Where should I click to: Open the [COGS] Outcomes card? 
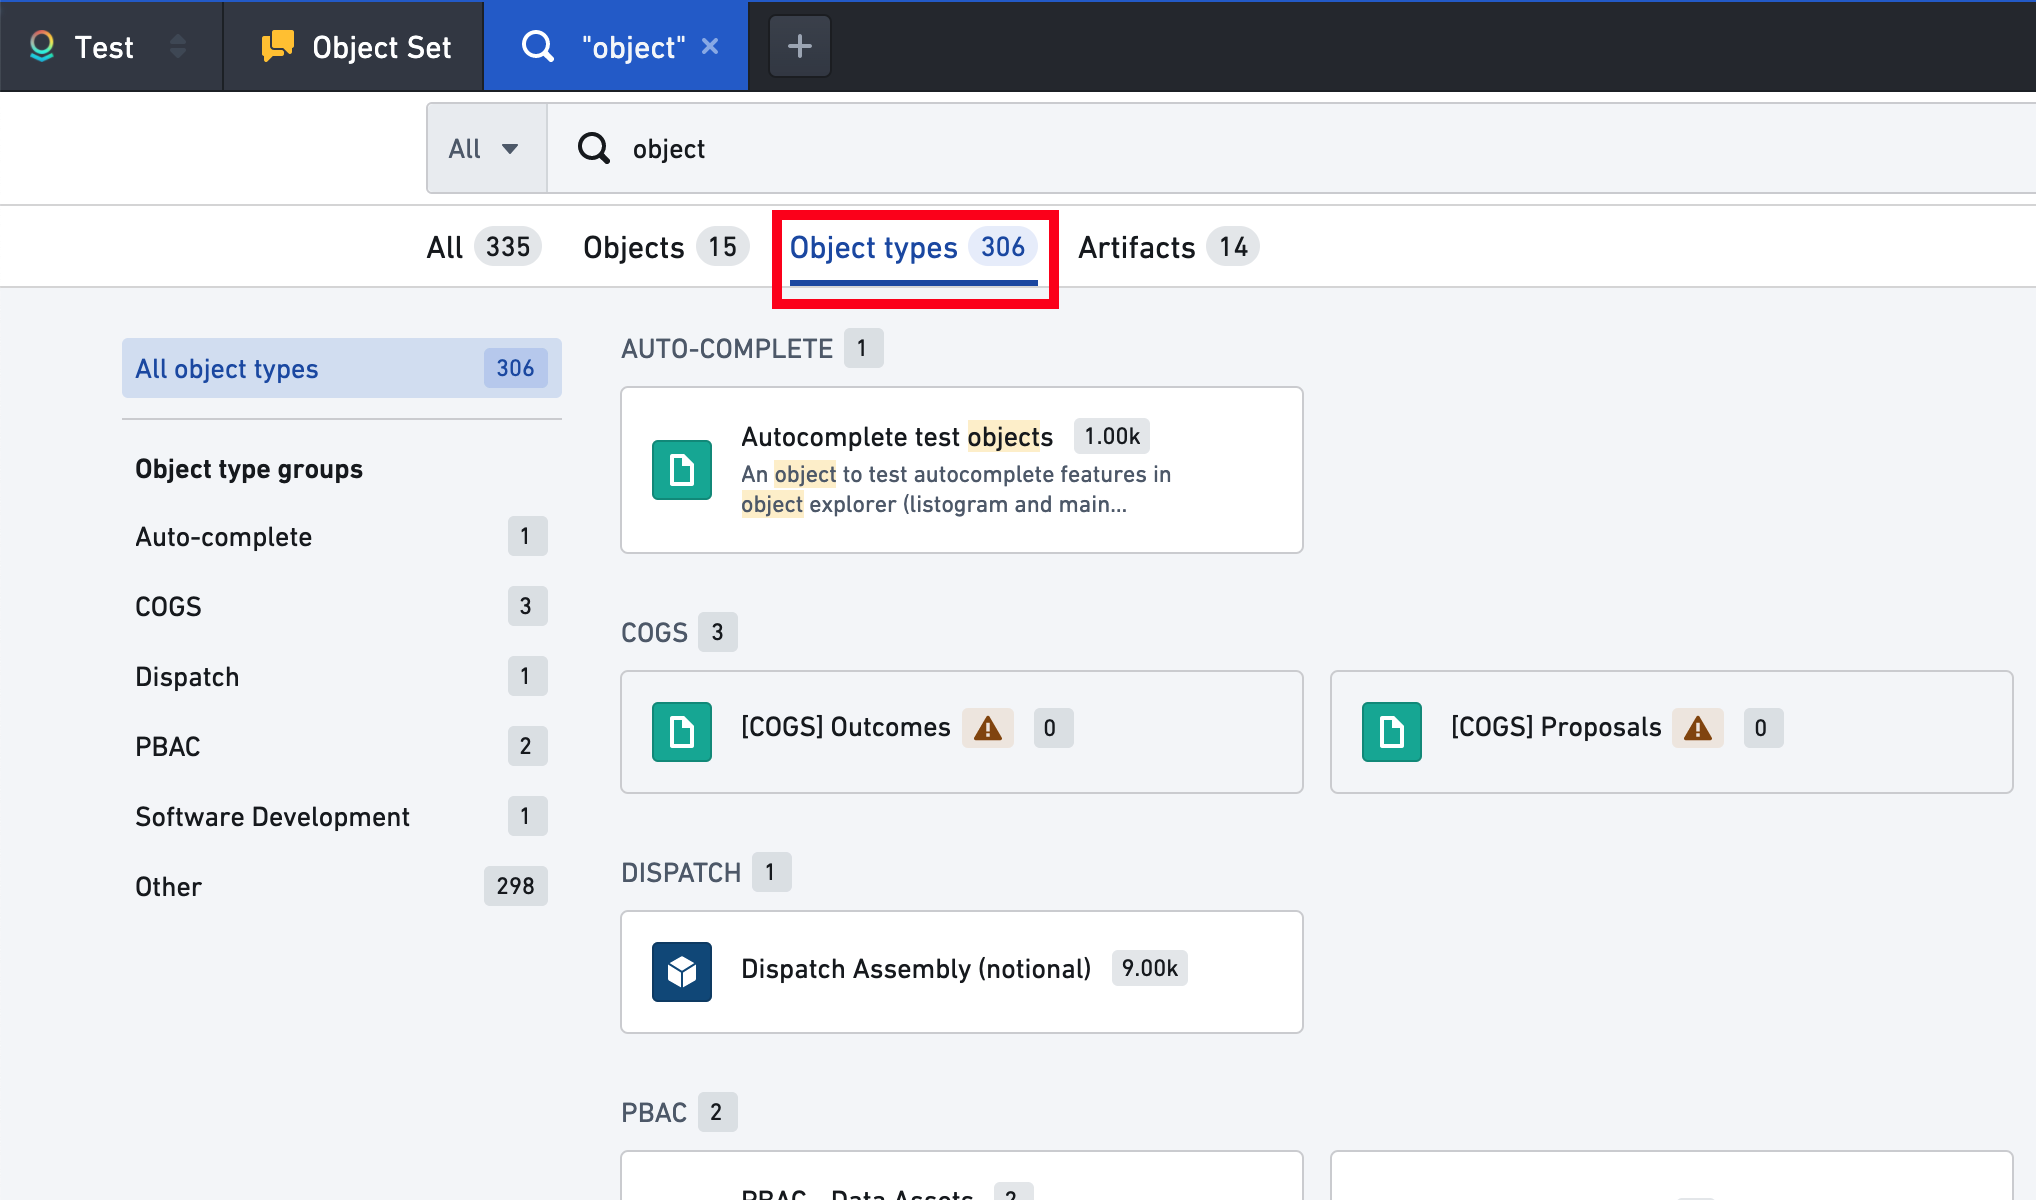pos(962,732)
